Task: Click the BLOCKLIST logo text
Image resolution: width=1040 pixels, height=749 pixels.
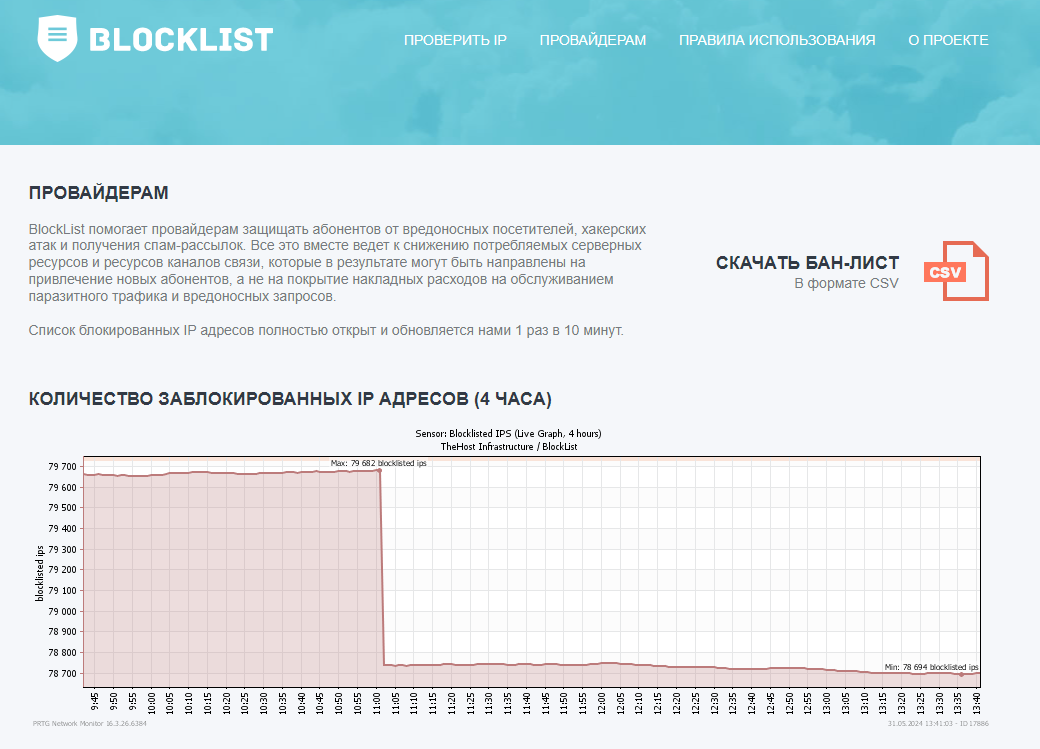Action: pyautogui.click(x=181, y=40)
